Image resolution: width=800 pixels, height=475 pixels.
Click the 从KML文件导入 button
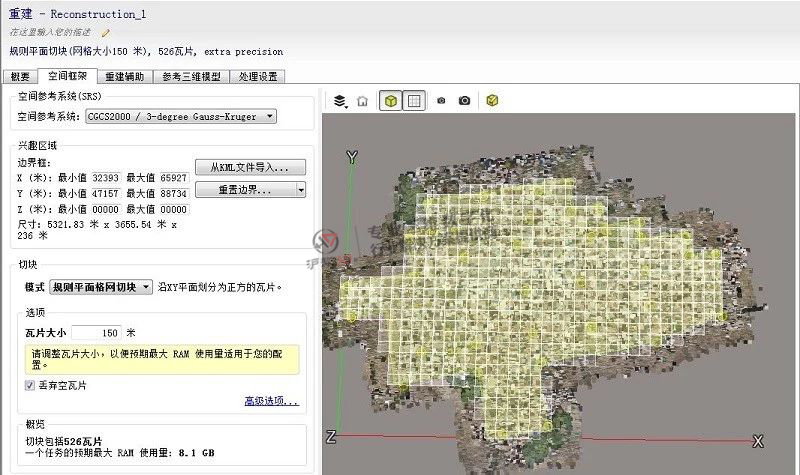tap(250, 167)
